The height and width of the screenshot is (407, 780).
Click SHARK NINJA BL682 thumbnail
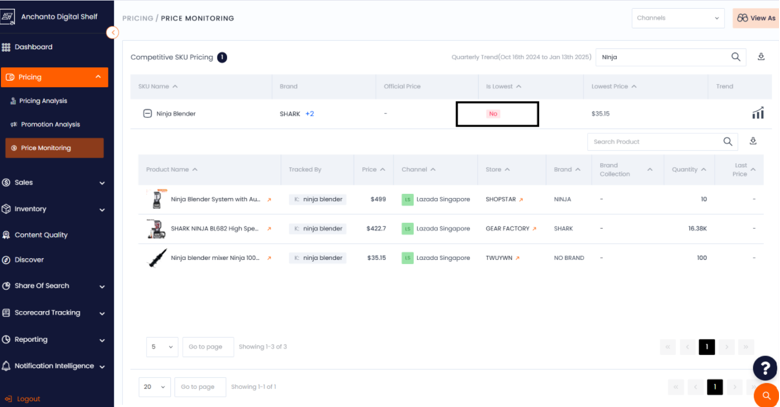pos(157,228)
